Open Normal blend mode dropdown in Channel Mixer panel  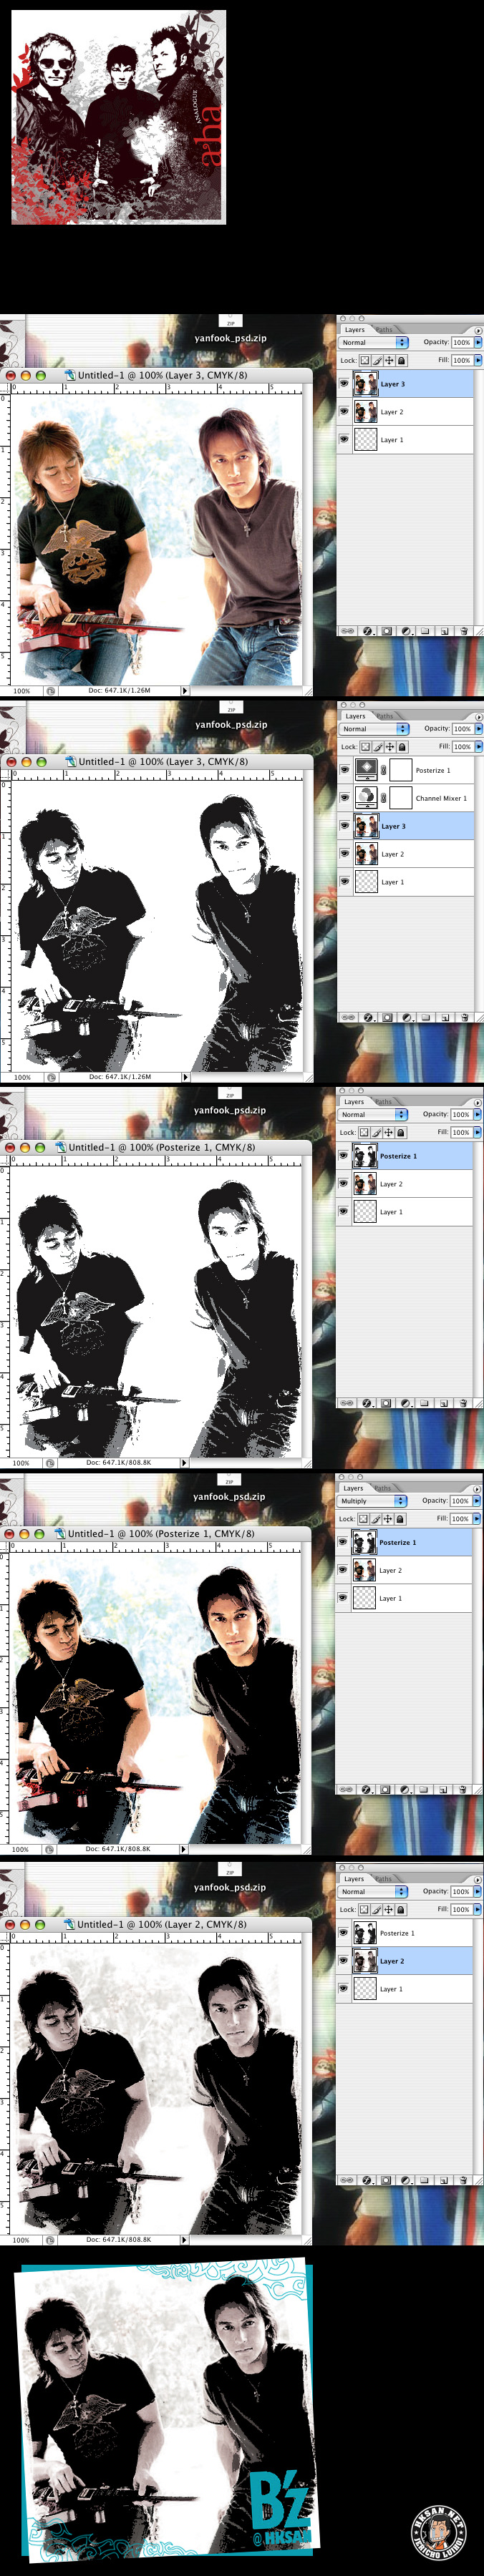[374, 729]
